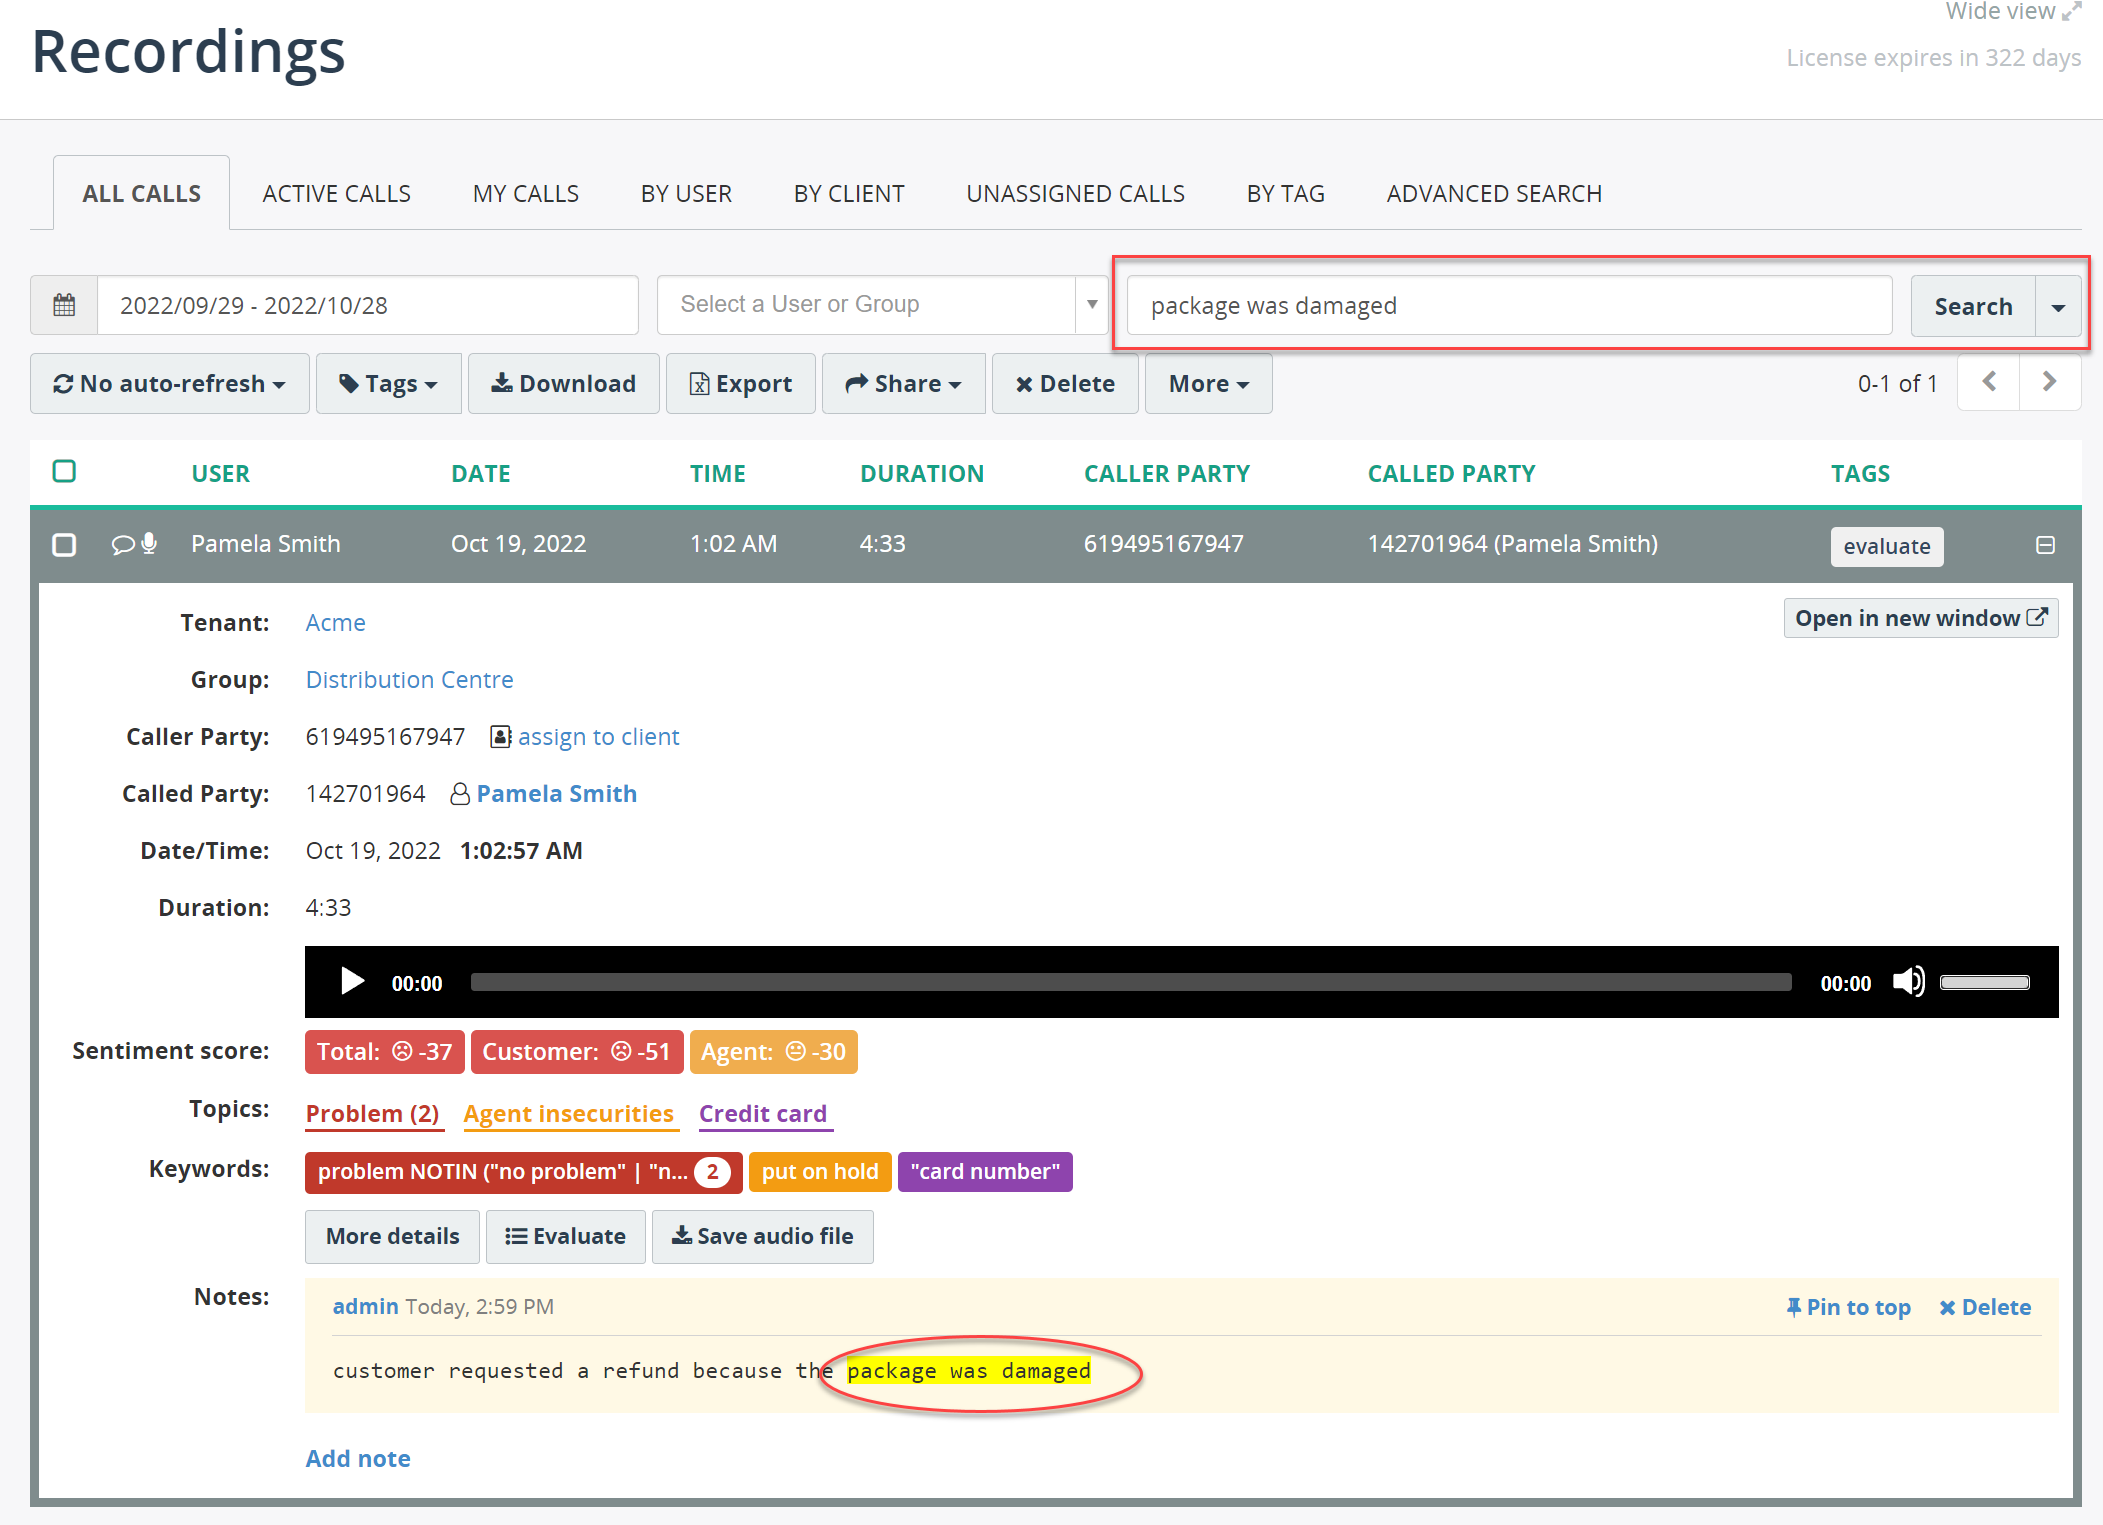Click the Distribution Centre group link
The width and height of the screenshot is (2103, 1525).
pos(408,679)
